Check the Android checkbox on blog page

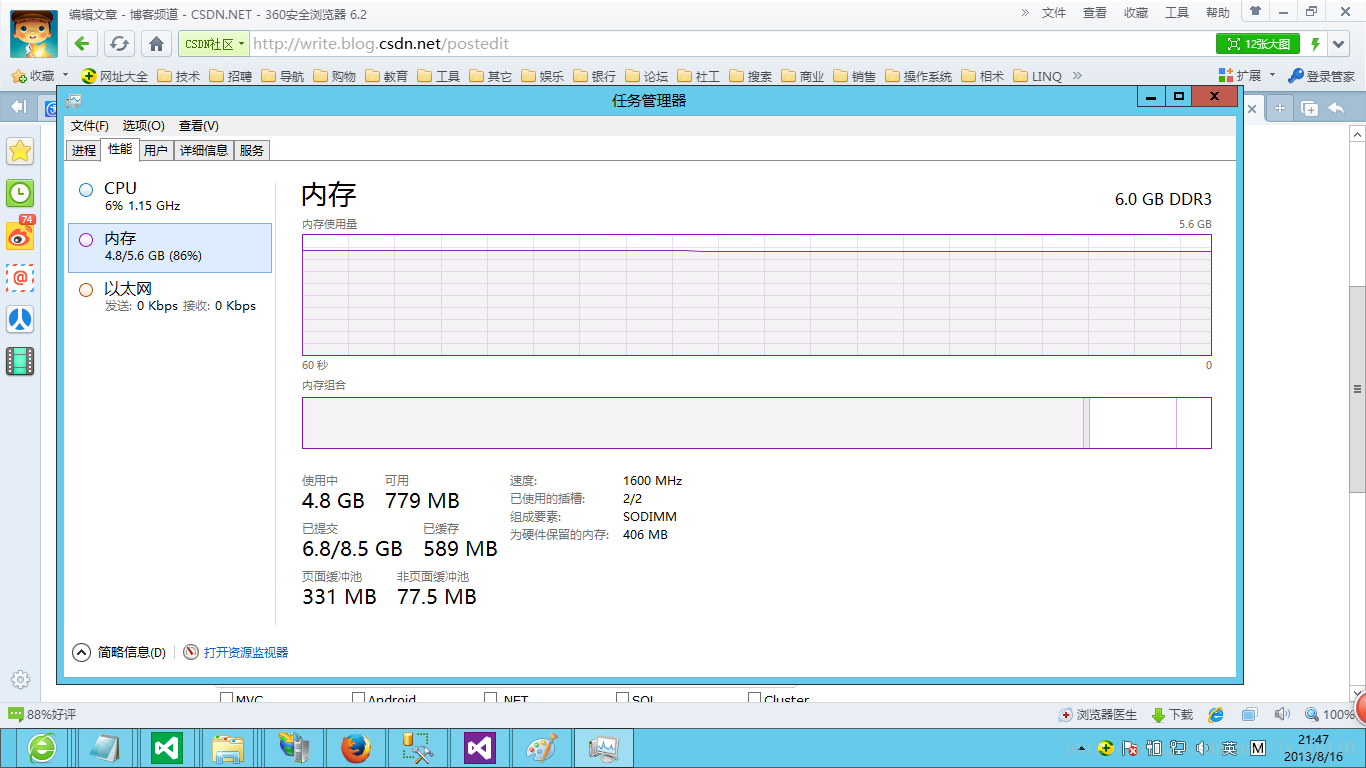(358, 699)
